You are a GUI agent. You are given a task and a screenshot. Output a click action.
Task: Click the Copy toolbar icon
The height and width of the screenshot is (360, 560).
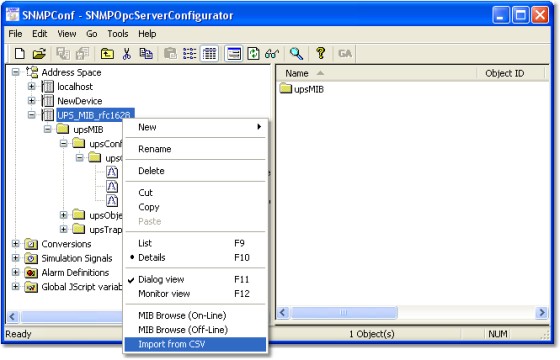[x=146, y=54]
